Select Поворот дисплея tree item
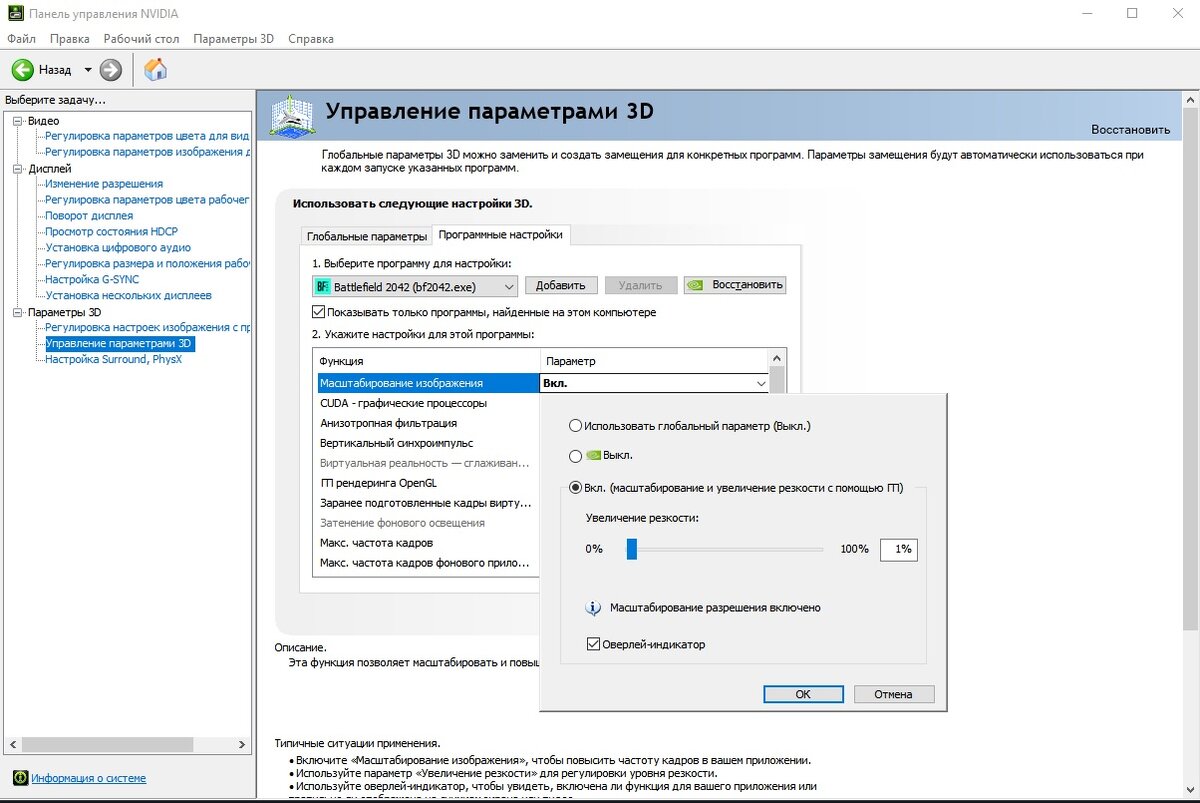Image resolution: width=1200 pixels, height=803 pixels. pos(89,216)
